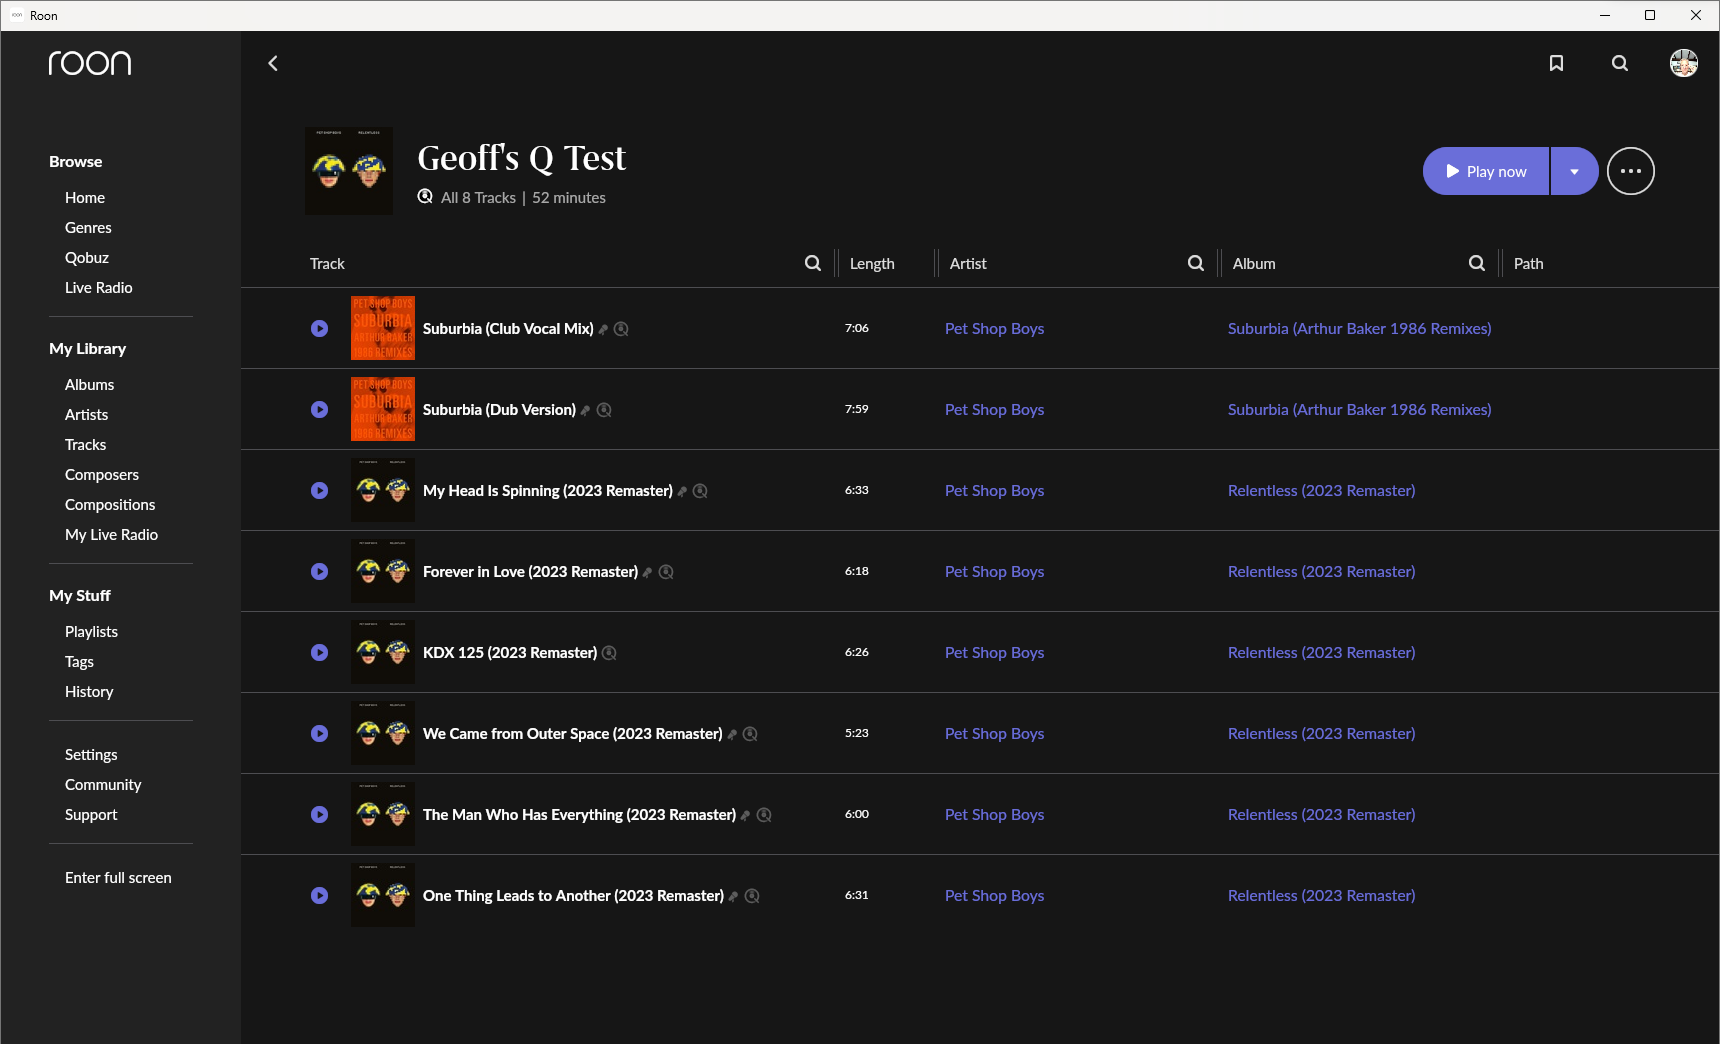Click Qobuz icon beside Suburbia (Dub Version)
1720x1044 pixels.
click(x=604, y=410)
